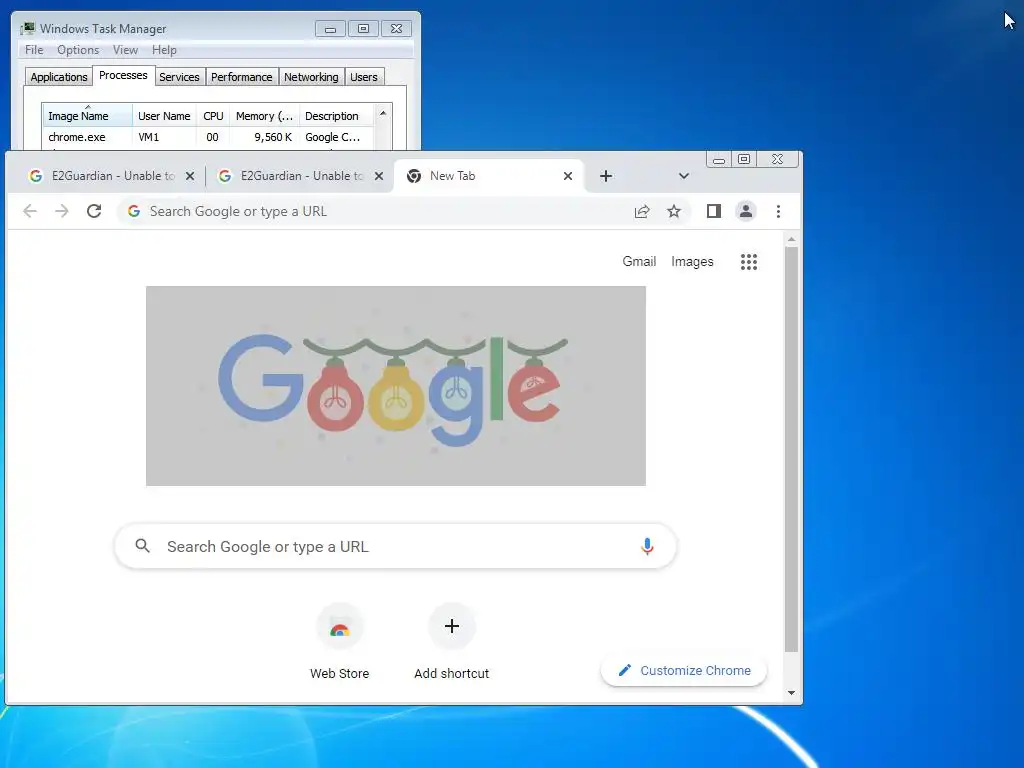Open Images link

point(692,261)
